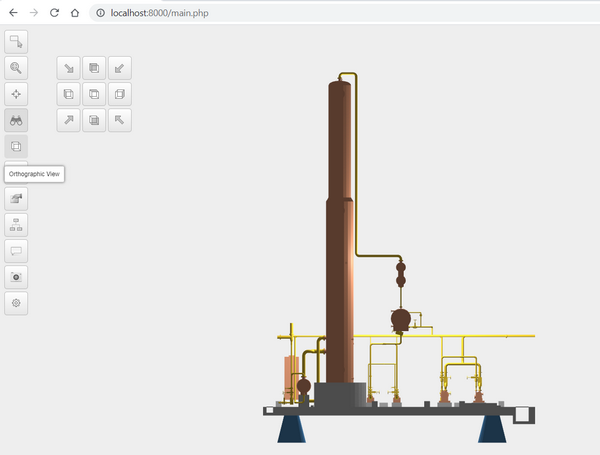The width and height of the screenshot is (600, 455).
Task: Toggle the Orthographic View cube button
Action: (17, 146)
